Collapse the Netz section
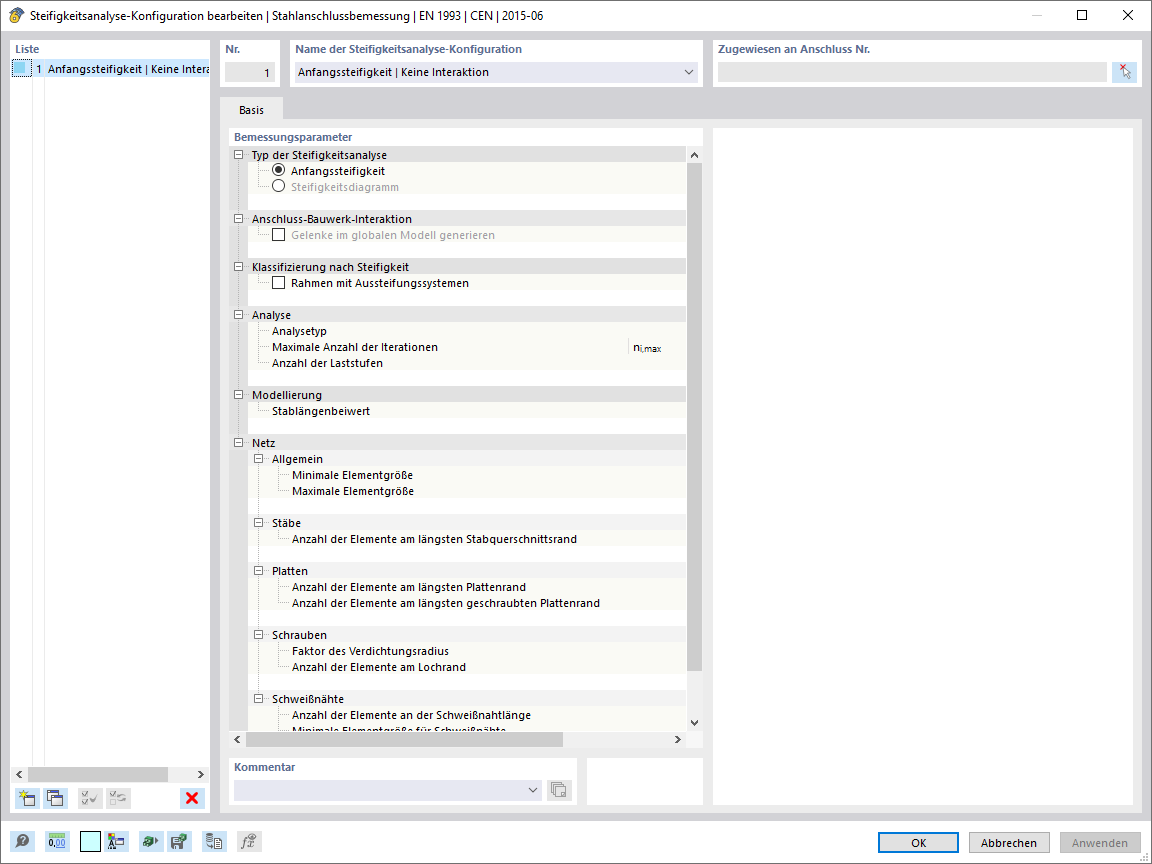Viewport: 1152px width, 864px height. pyautogui.click(x=239, y=443)
